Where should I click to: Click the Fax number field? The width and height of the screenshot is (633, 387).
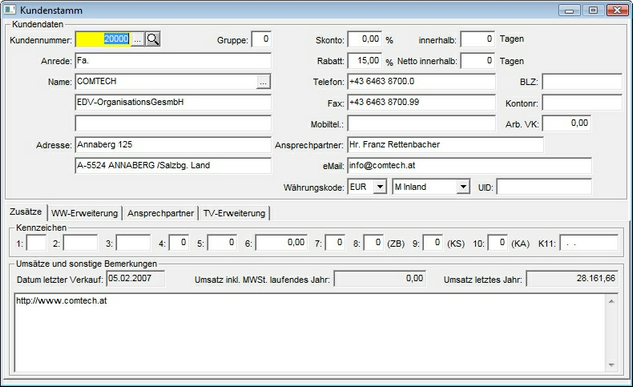point(421,103)
